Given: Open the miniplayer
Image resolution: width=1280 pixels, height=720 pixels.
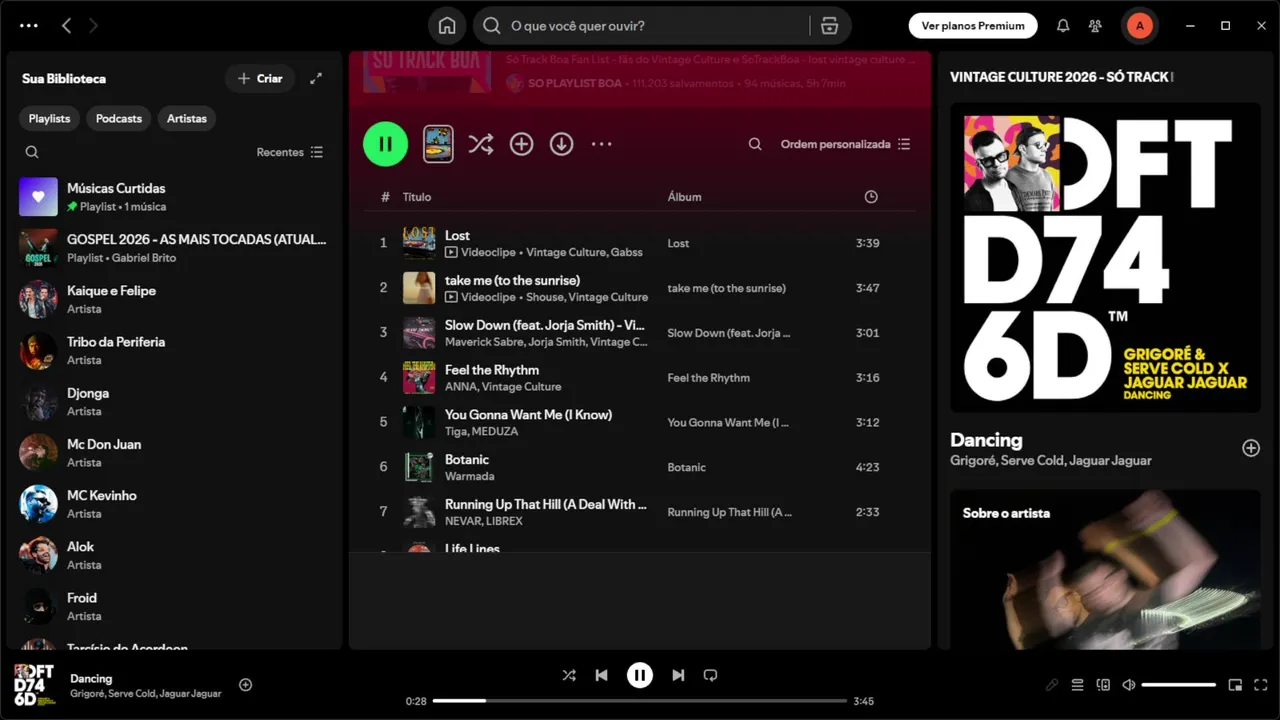Looking at the screenshot, I should (x=1235, y=685).
